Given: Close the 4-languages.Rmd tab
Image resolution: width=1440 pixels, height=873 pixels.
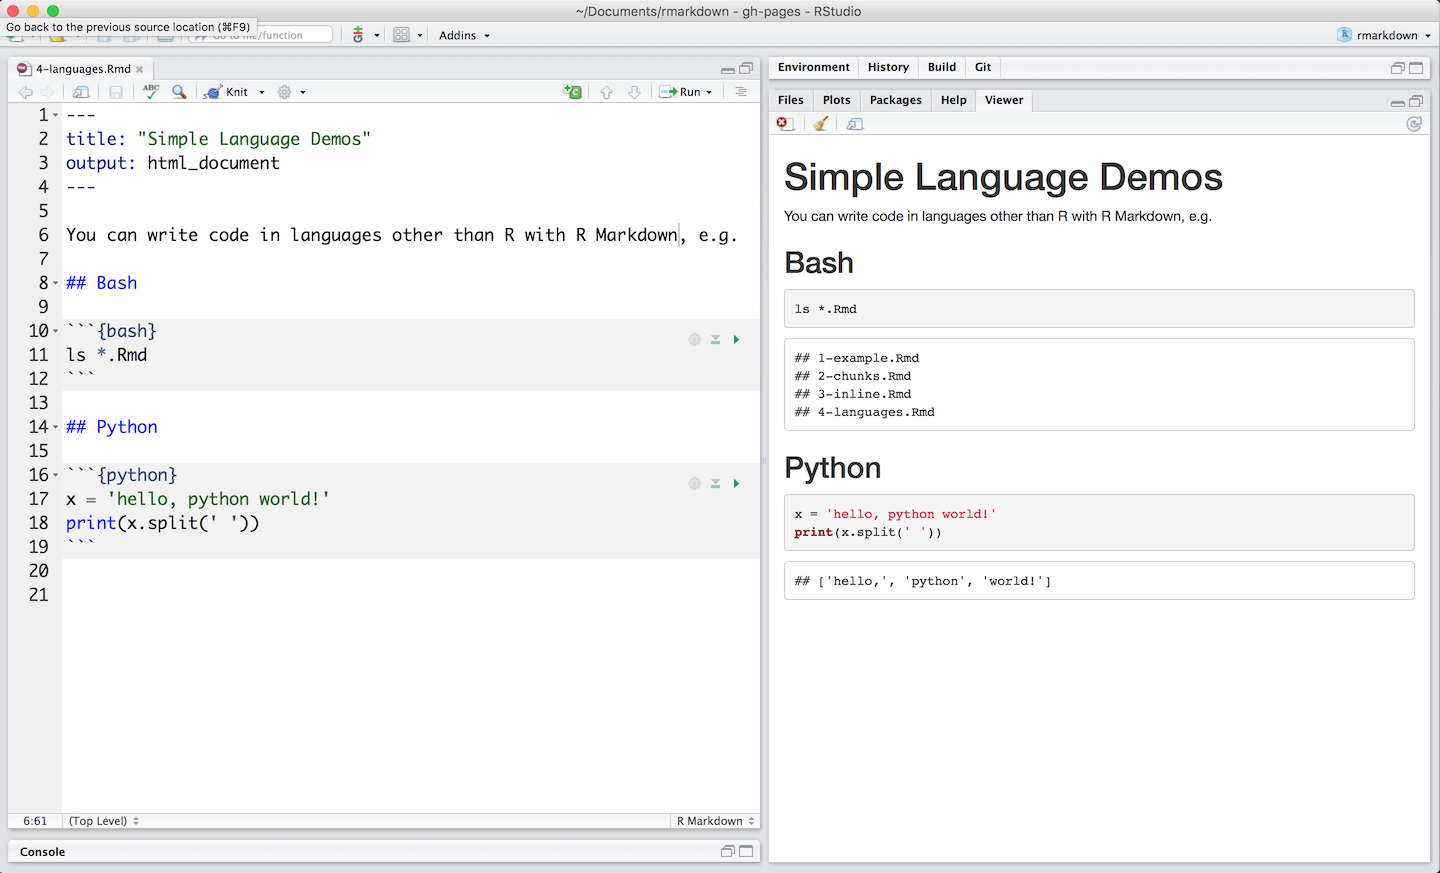Looking at the screenshot, I should coord(140,69).
